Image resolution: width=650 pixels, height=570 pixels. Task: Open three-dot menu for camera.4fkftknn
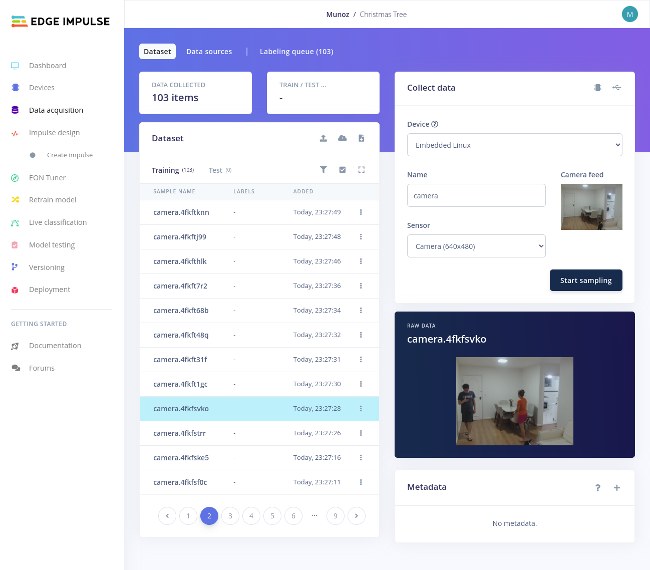[x=361, y=212]
